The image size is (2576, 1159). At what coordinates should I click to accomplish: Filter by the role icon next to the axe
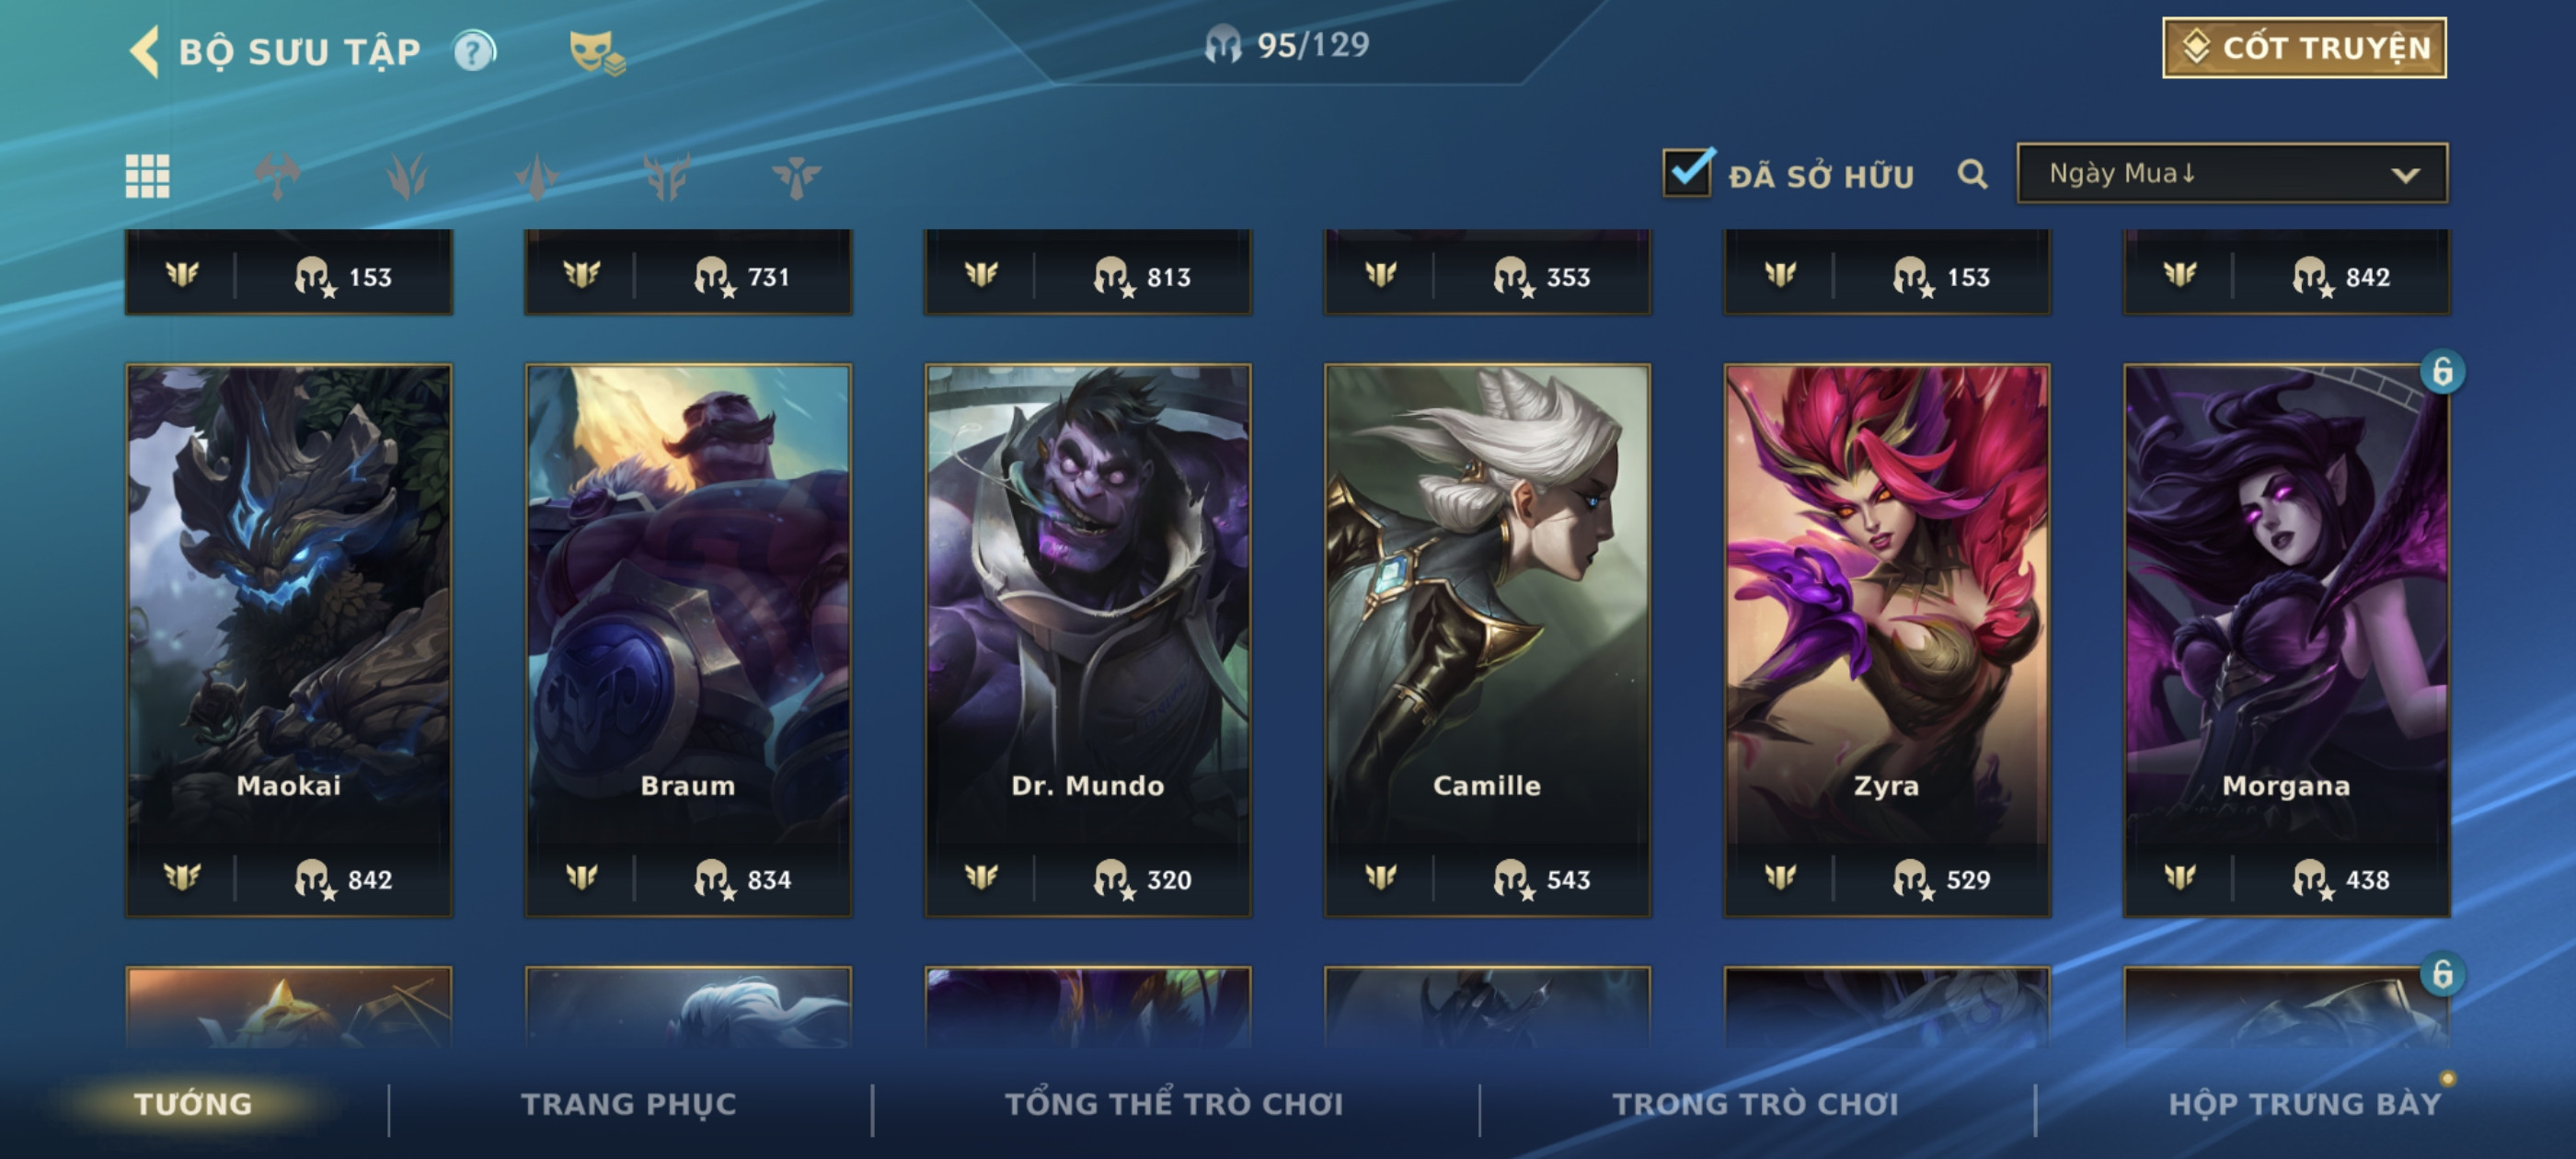[x=407, y=176]
